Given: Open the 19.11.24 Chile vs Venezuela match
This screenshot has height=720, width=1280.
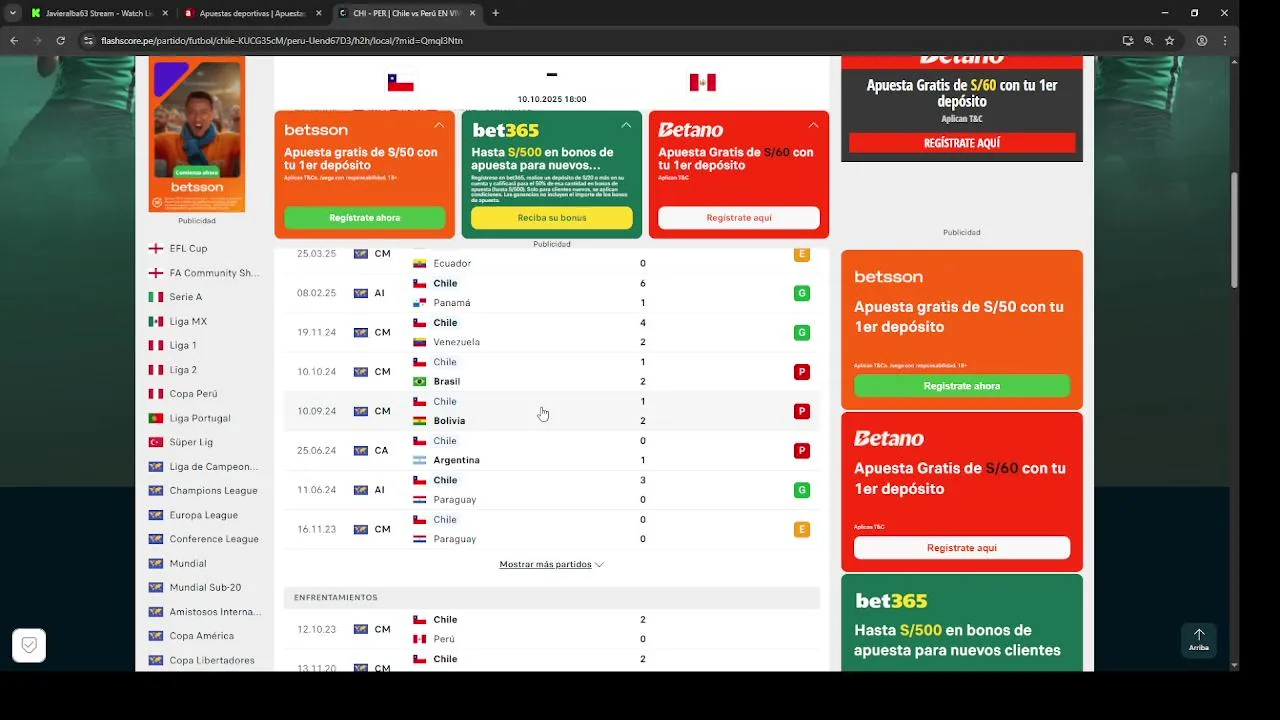Looking at the screenshot, I should point(551,332).
